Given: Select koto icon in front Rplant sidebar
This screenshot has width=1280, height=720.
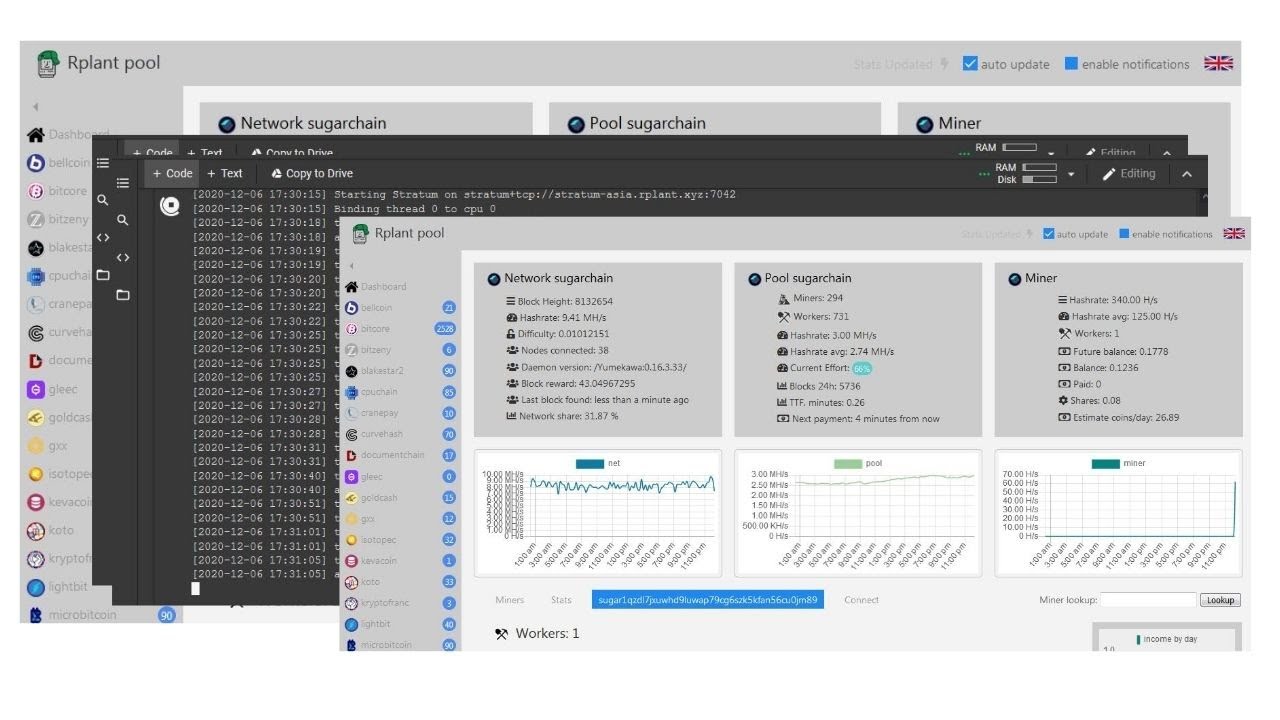Looking at the screenshot, I should click(351, 582).
